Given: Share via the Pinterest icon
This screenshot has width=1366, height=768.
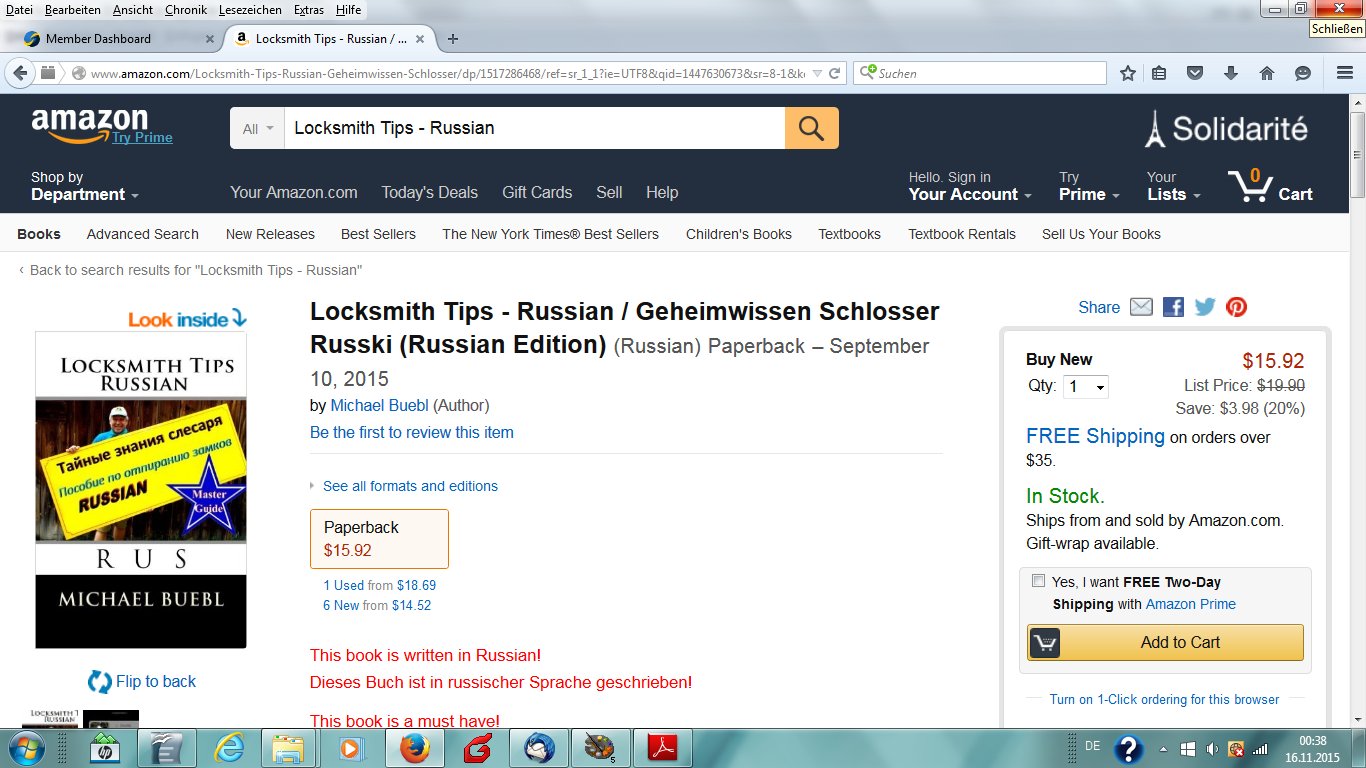Looking at the screenshot, I should (1237, 307).
